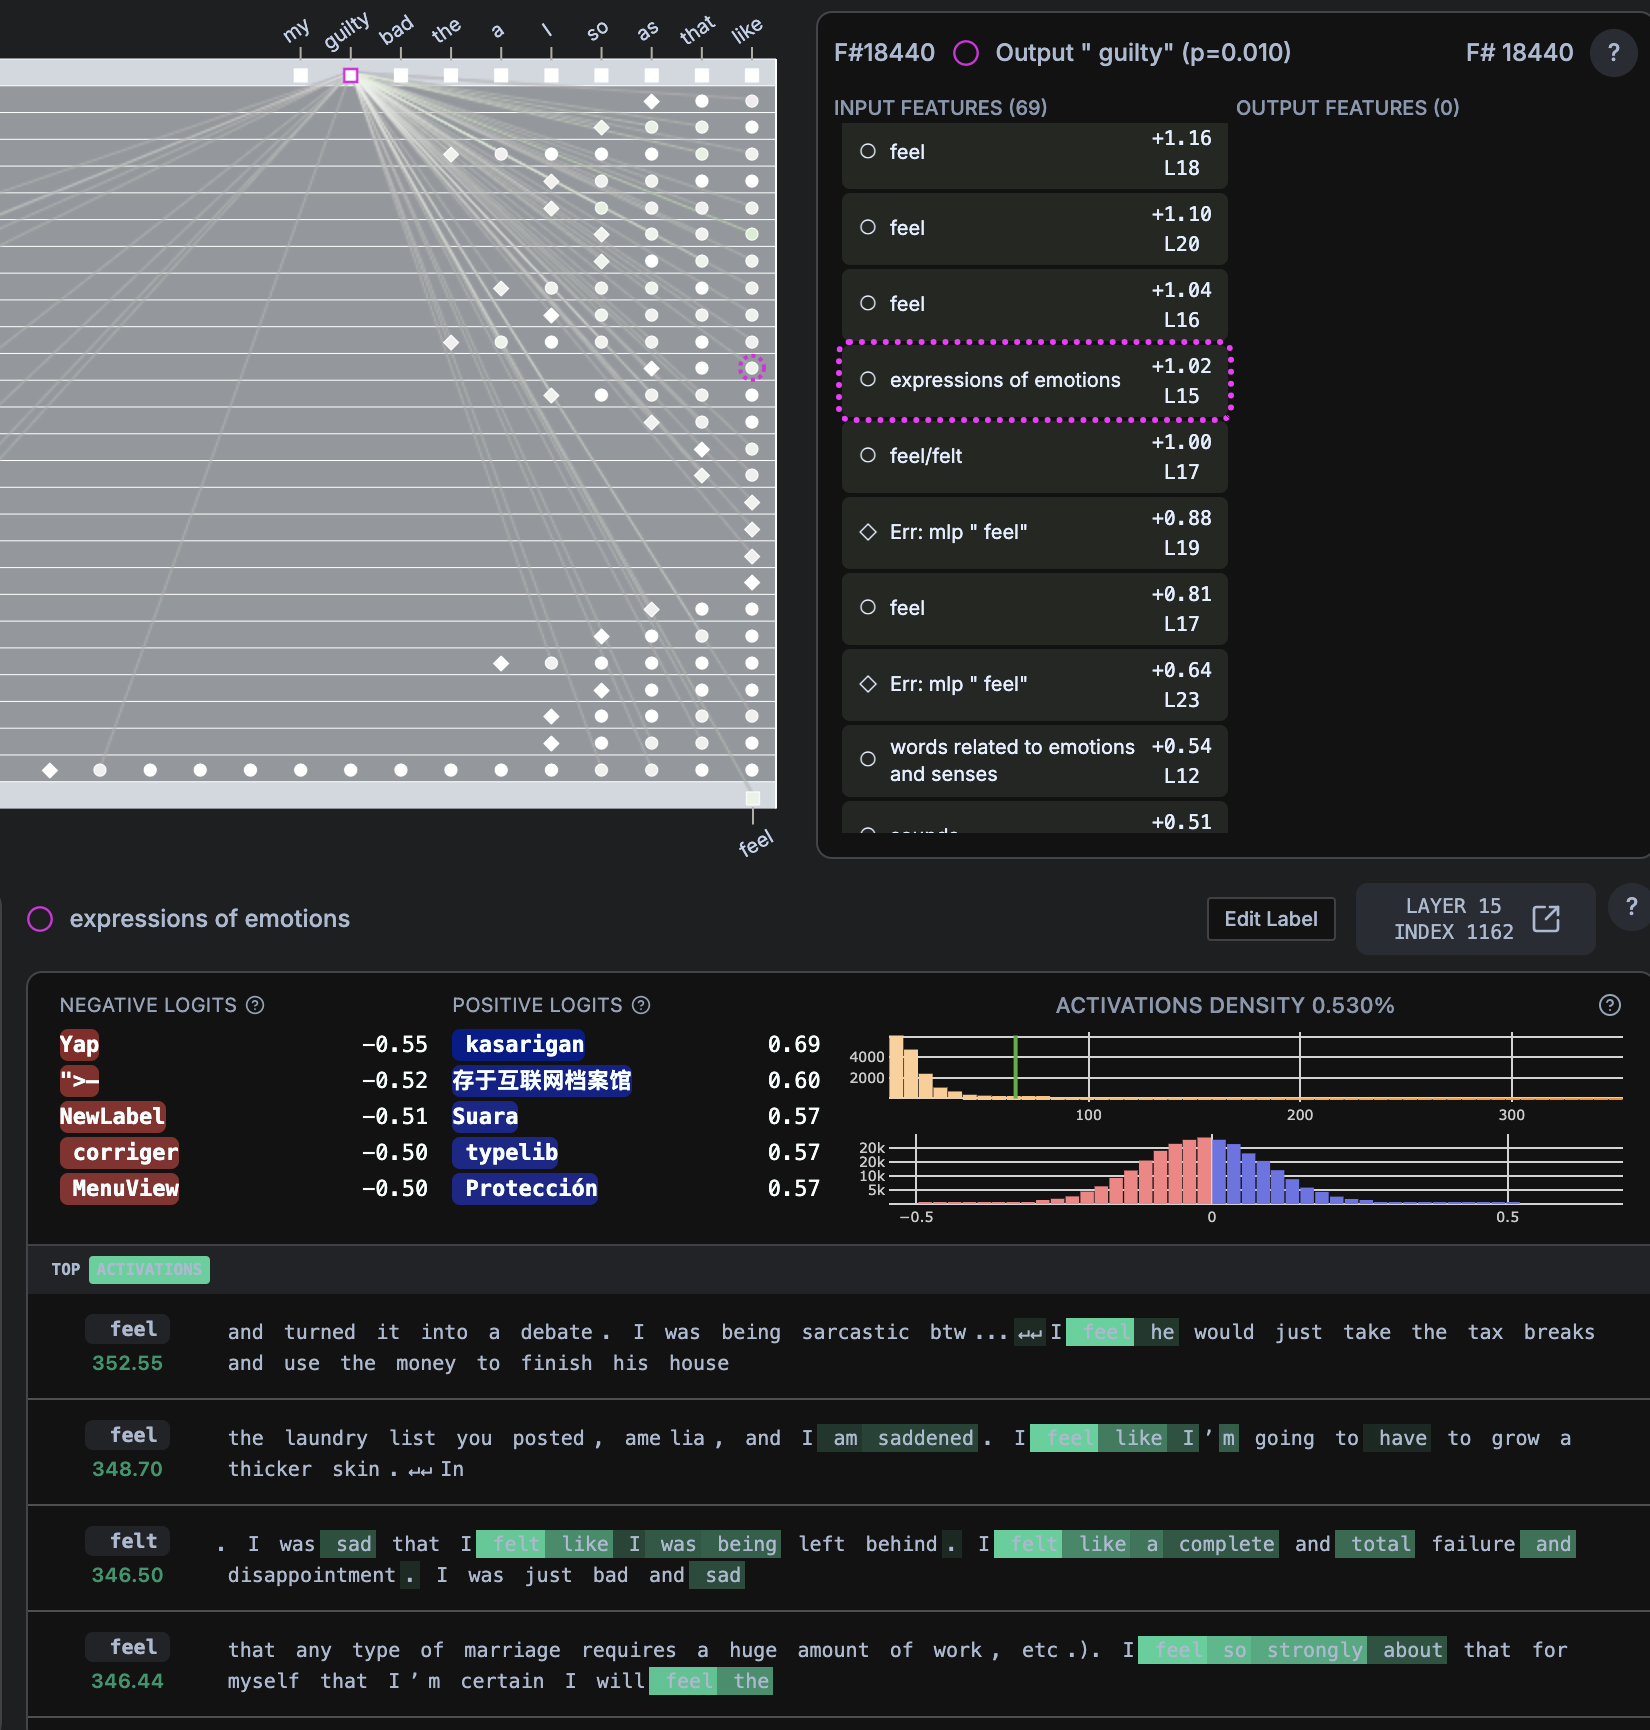This screenshot has height=1730, width=1650.
Task: Click the purple circle beside expressions of emotions title
Action: click(40, 919)
